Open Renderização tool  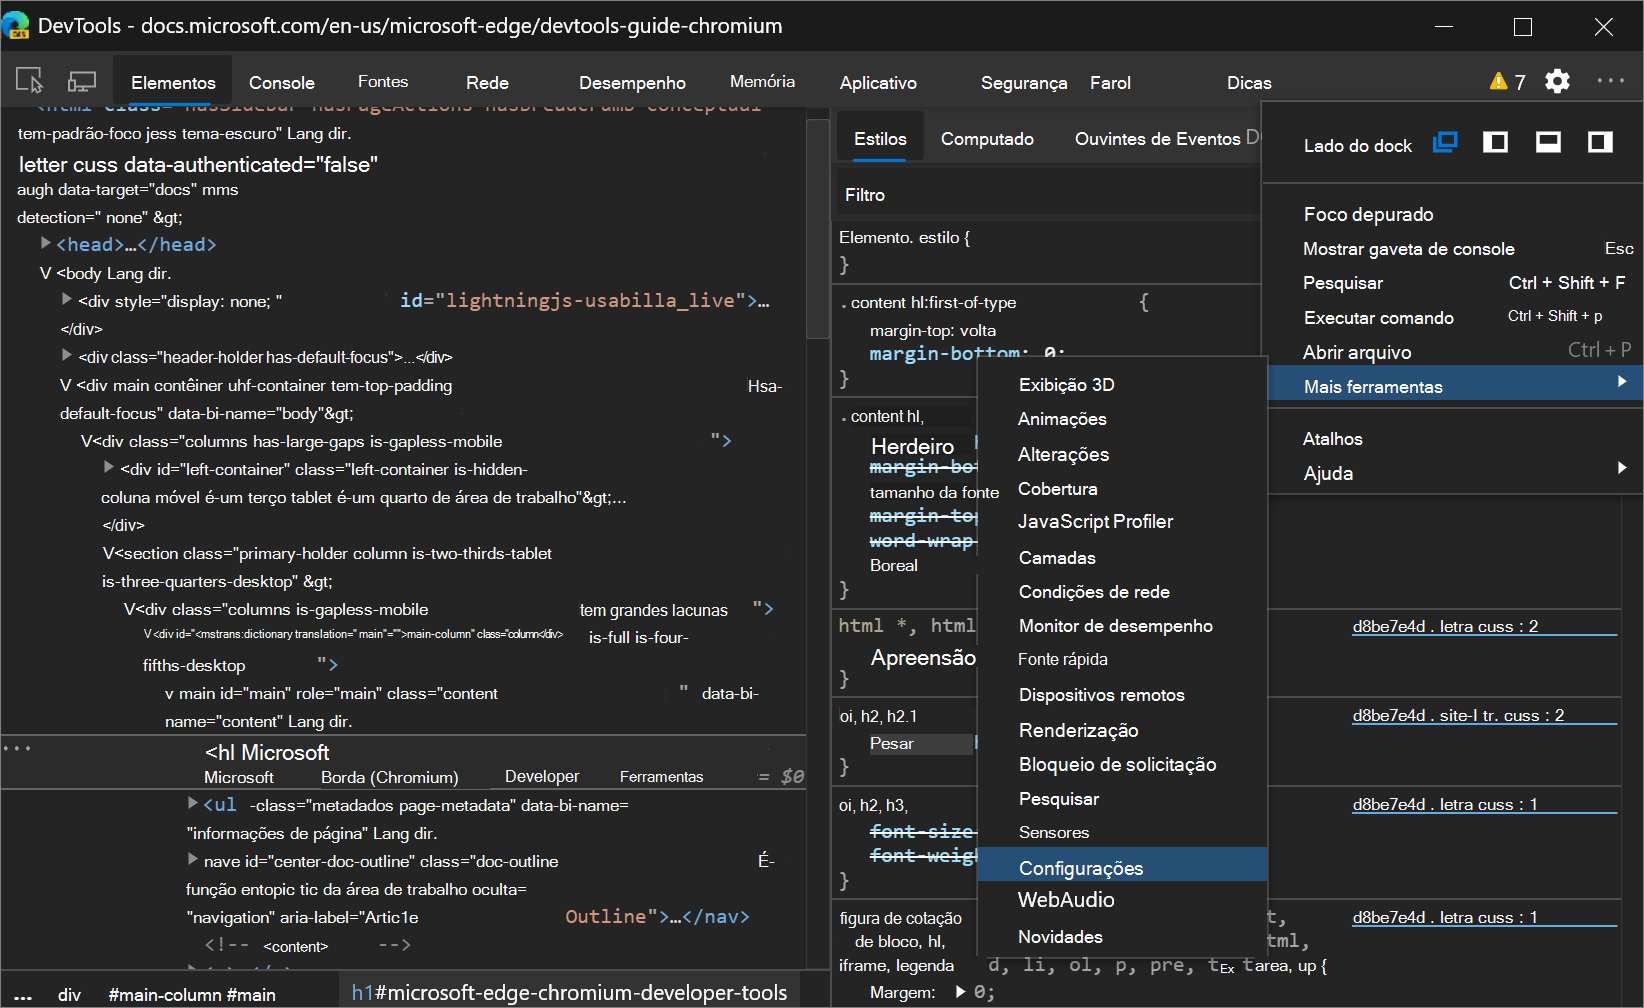click(x=1122, y=730)
